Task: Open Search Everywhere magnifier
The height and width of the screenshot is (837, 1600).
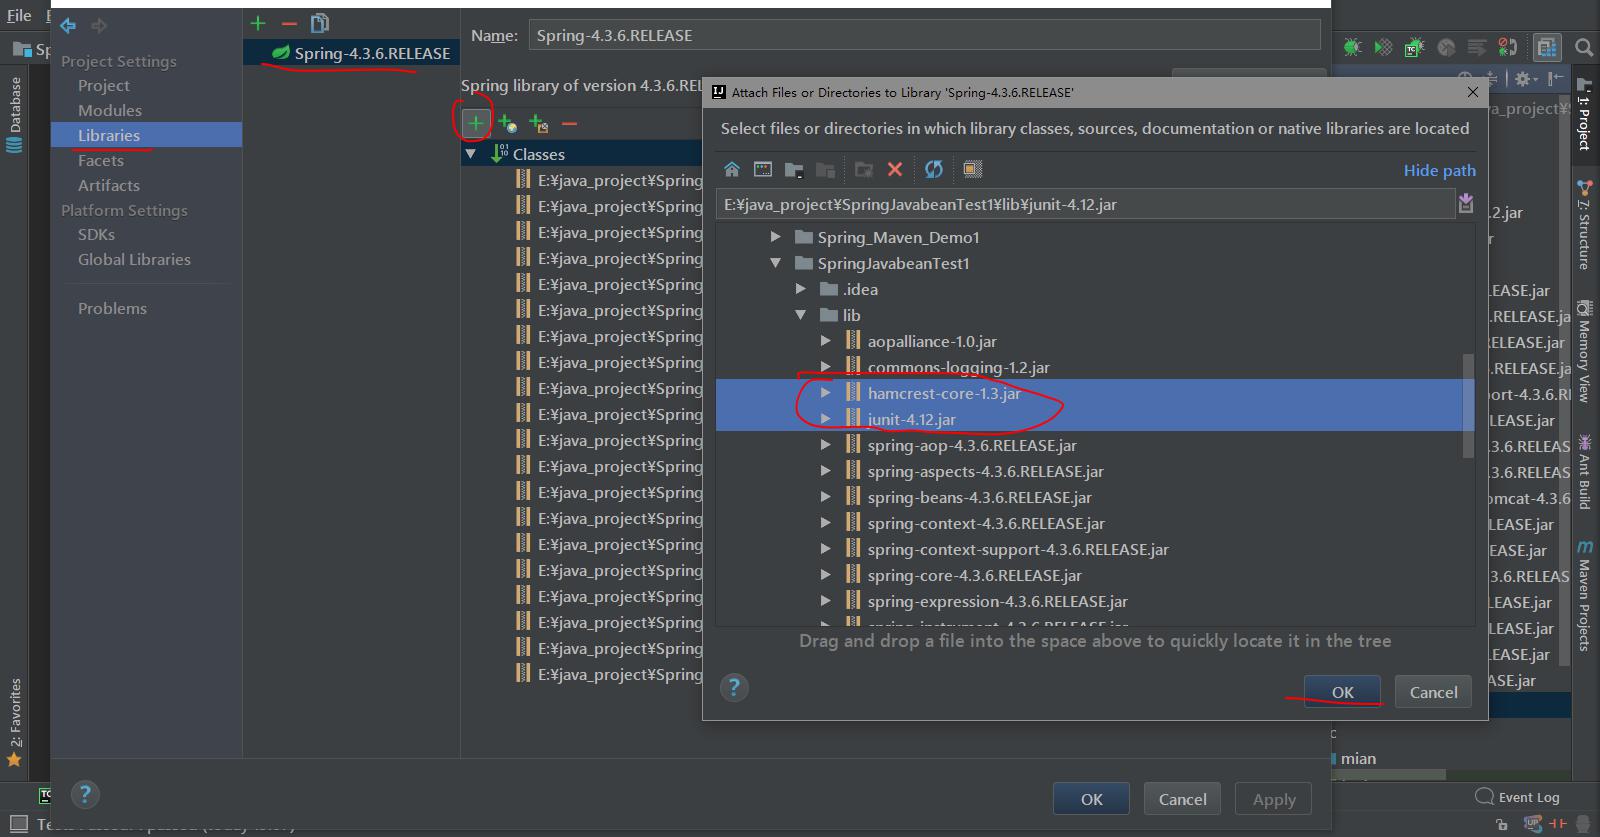Action: [x=1584, y=47]
